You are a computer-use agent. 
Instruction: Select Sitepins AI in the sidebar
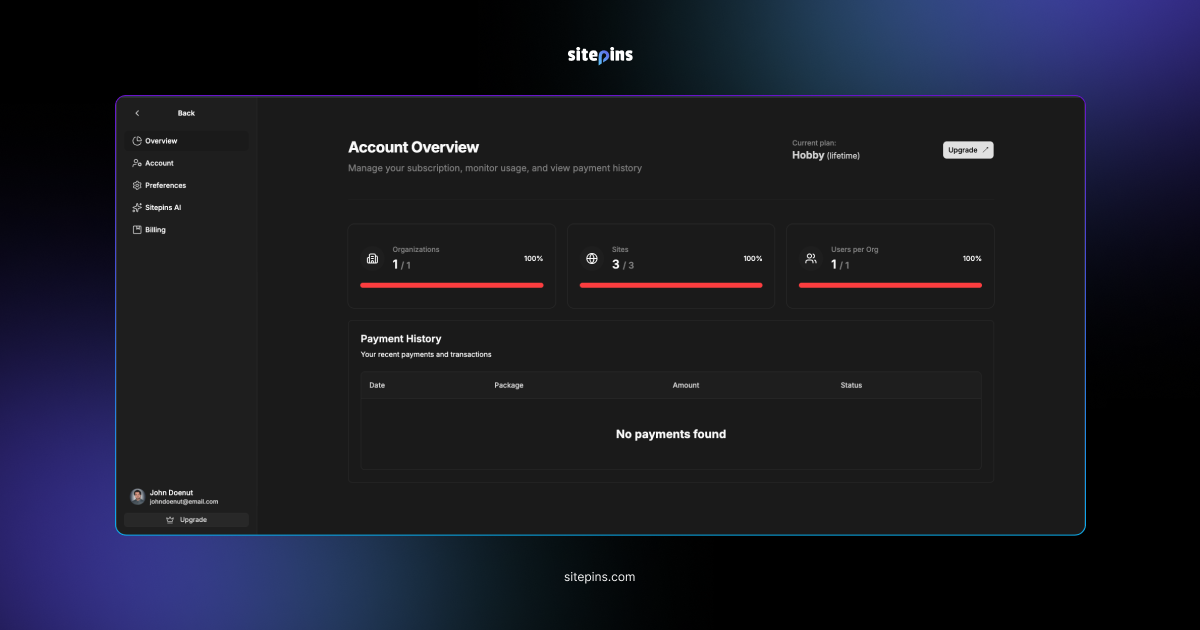click(x=163, y=207)
